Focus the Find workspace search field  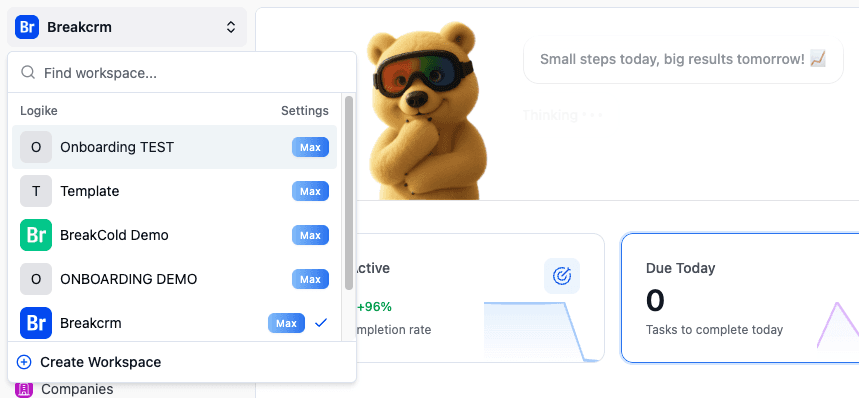coord(182,73)
